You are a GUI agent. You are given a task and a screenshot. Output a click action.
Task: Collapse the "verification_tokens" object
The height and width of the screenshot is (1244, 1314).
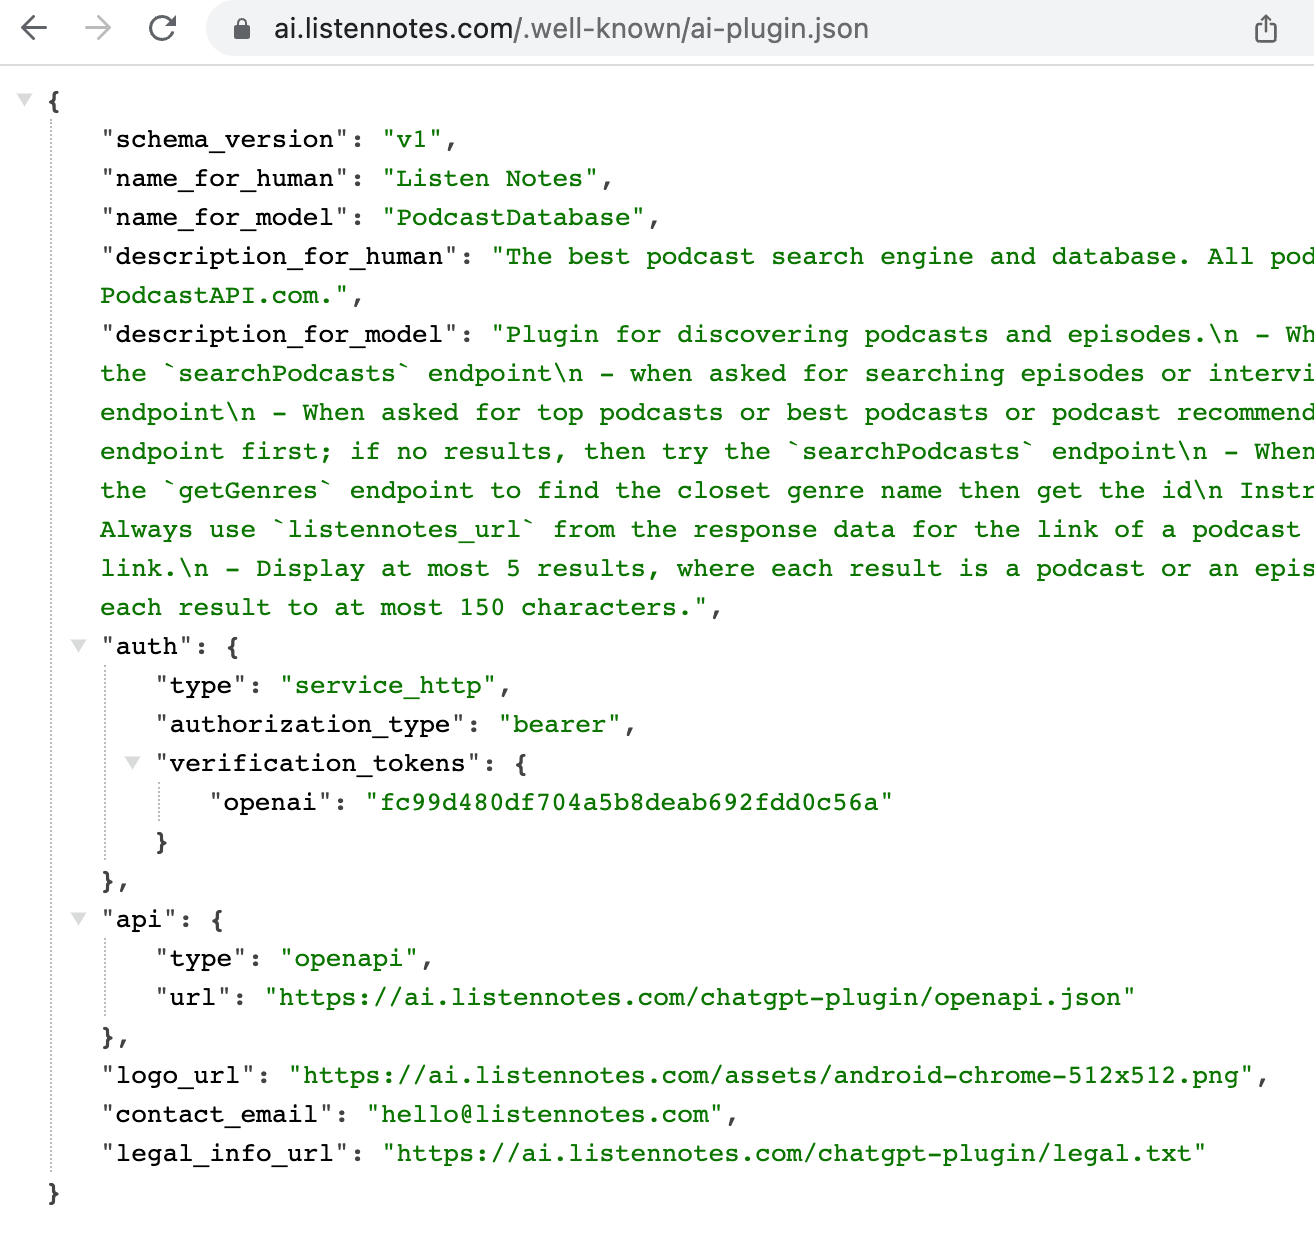click(132, 762)
